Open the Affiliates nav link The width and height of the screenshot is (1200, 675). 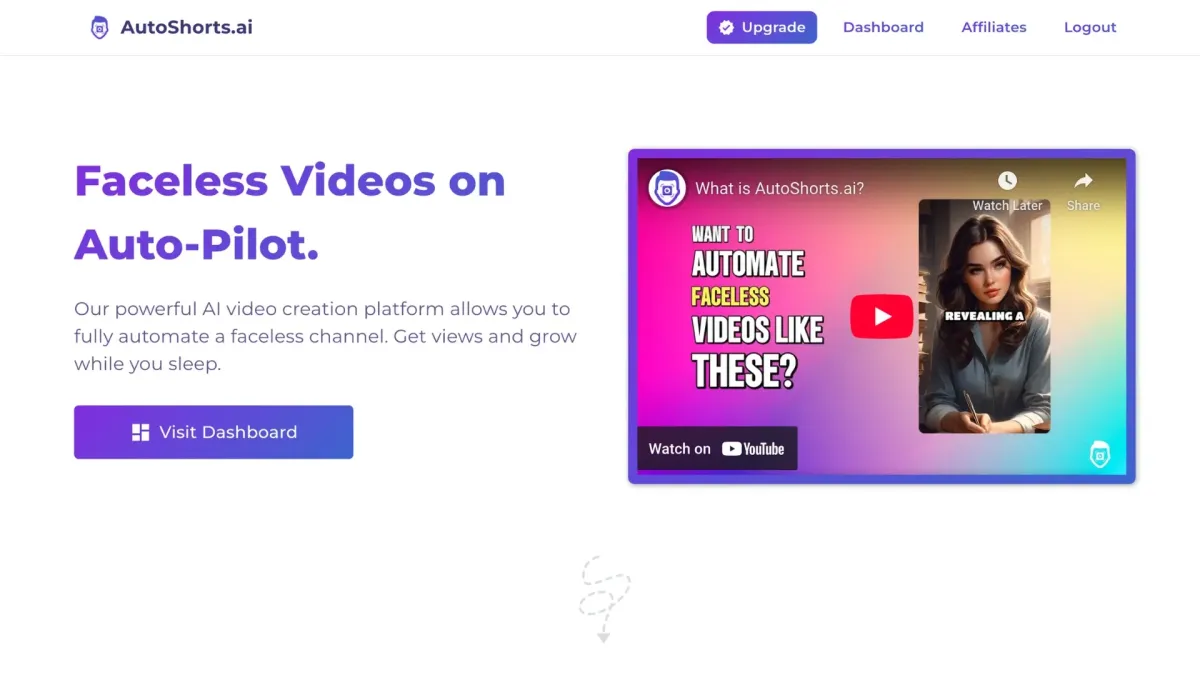[994, 28]
